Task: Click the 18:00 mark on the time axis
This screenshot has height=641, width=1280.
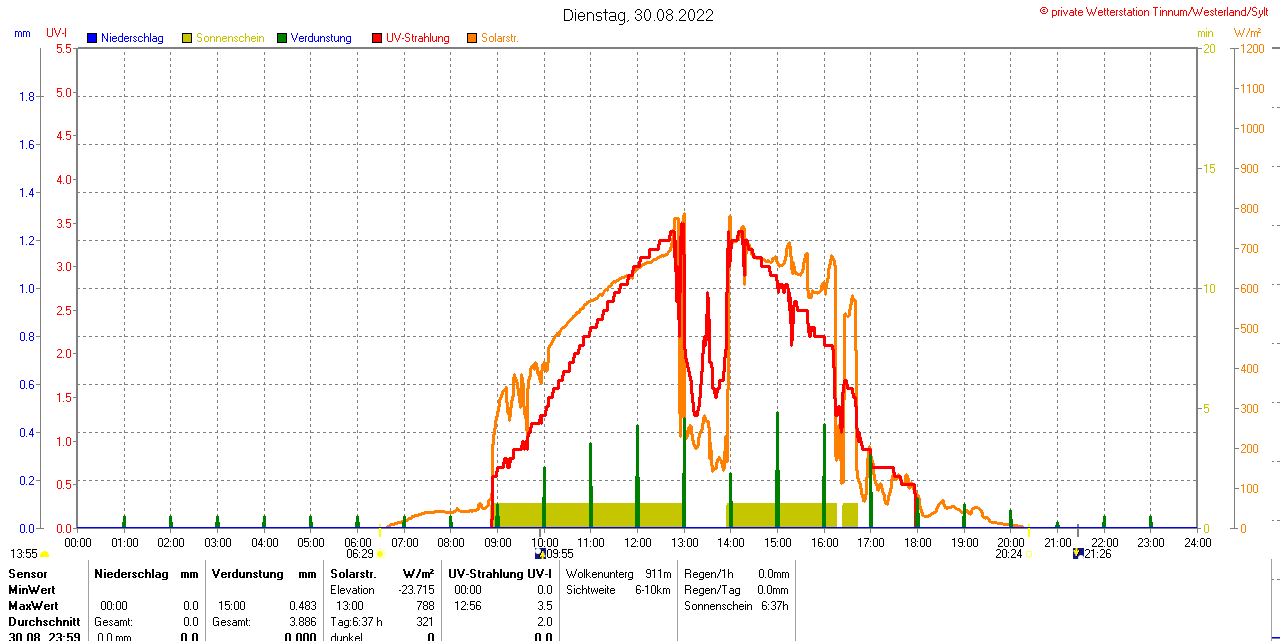Action: [917, 542]
